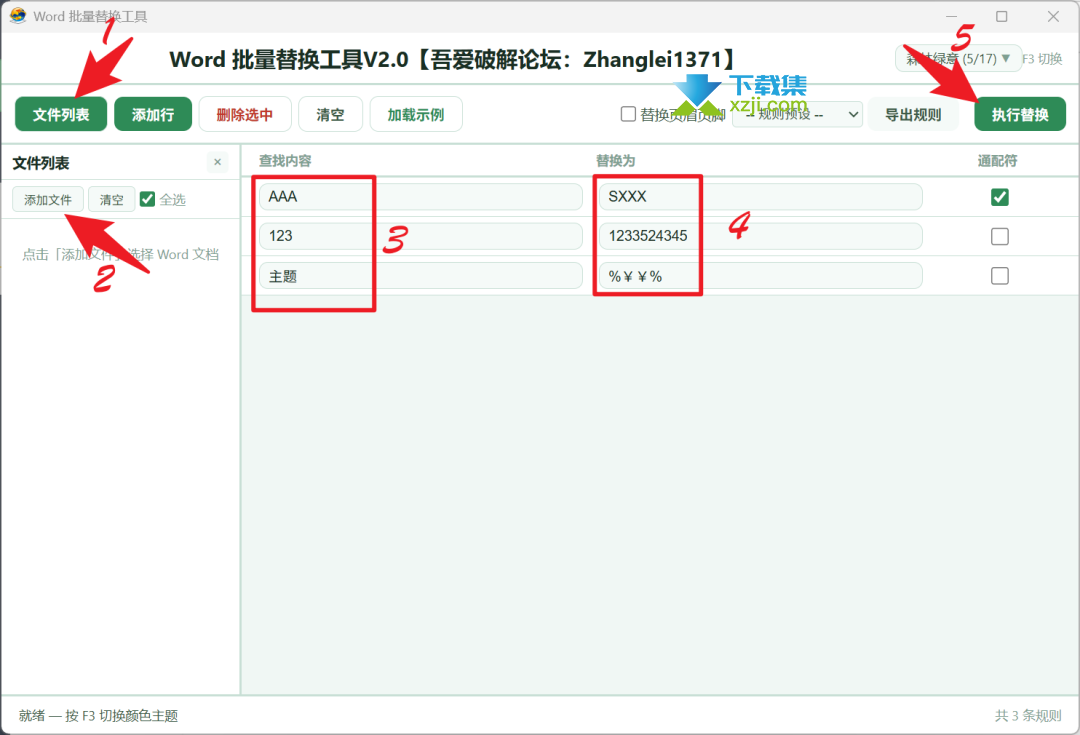The height and width of the screenshot is (735, 1080).
Task: Click the replace field containing SXXX
Action: point(760,197)
